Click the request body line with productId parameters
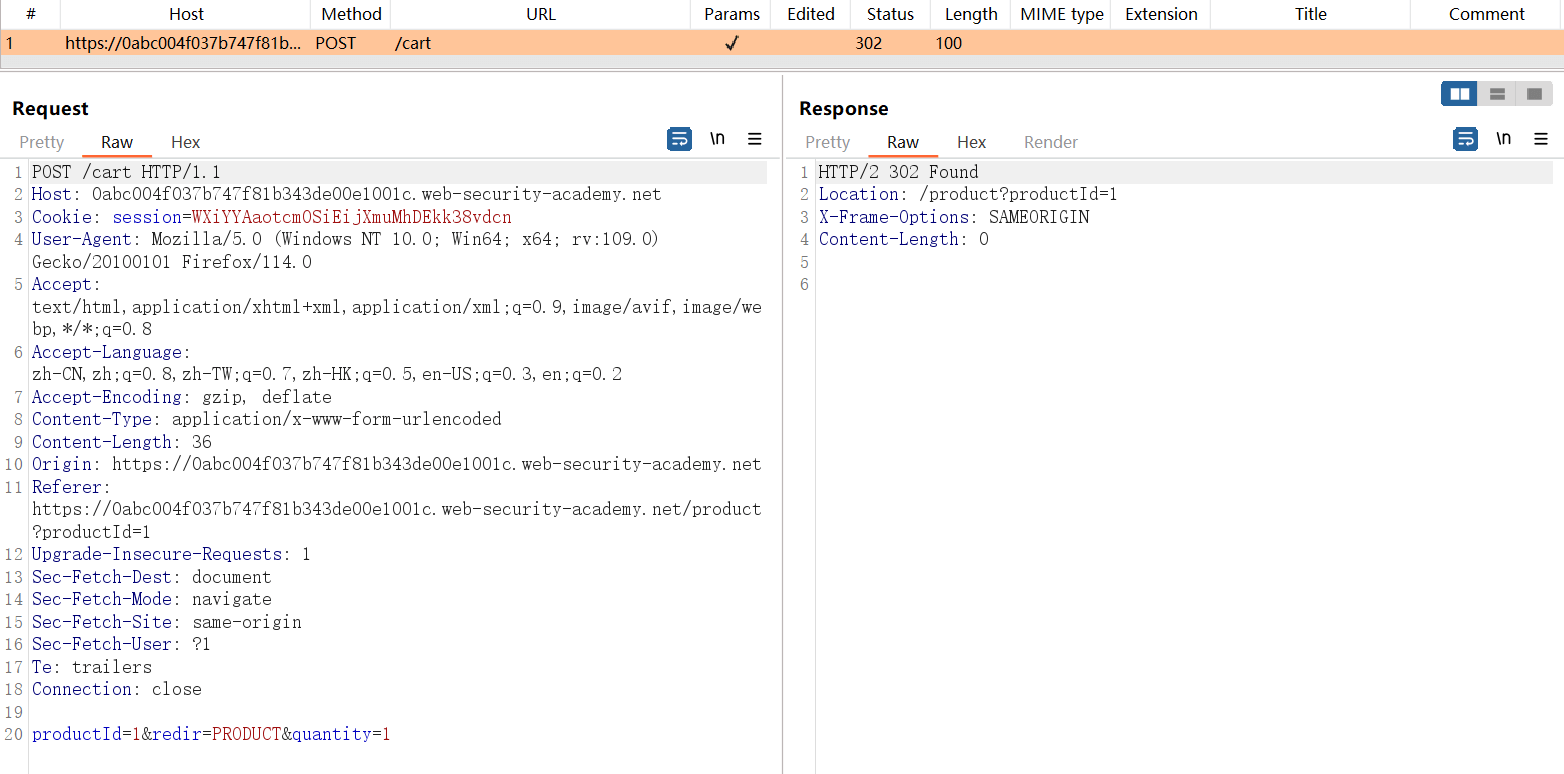The height and width of the screenshot is (774, 1564). pos(211,734)
